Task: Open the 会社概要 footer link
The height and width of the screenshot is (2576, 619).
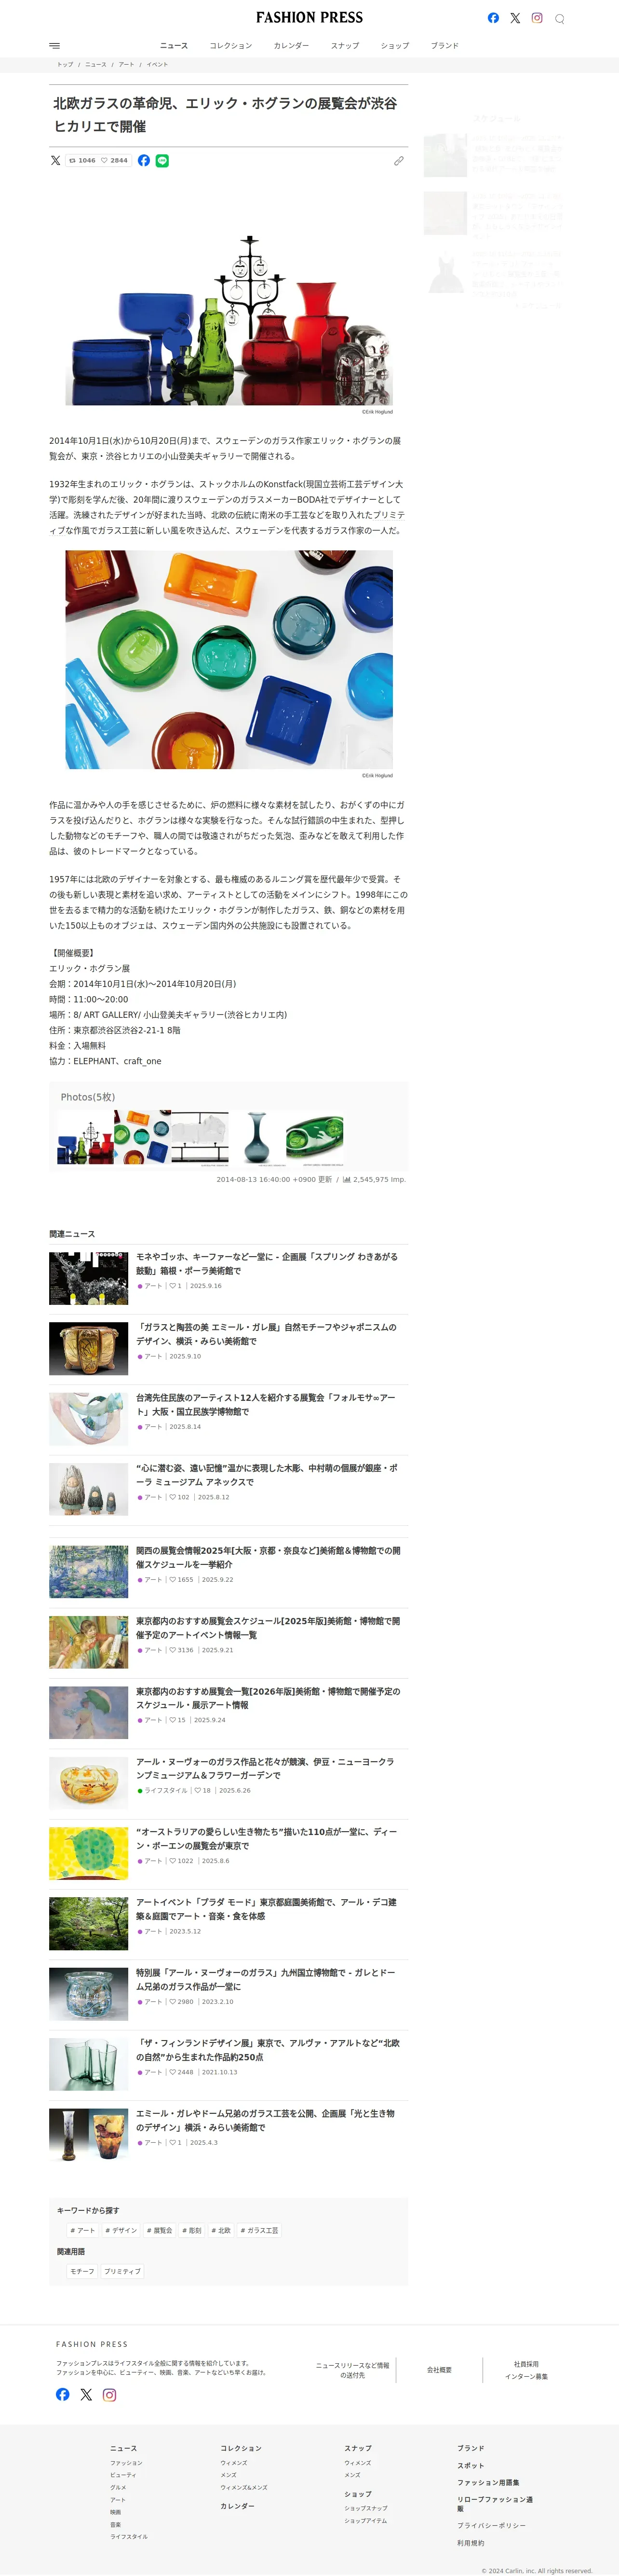Action: (x=439, y=2369)
